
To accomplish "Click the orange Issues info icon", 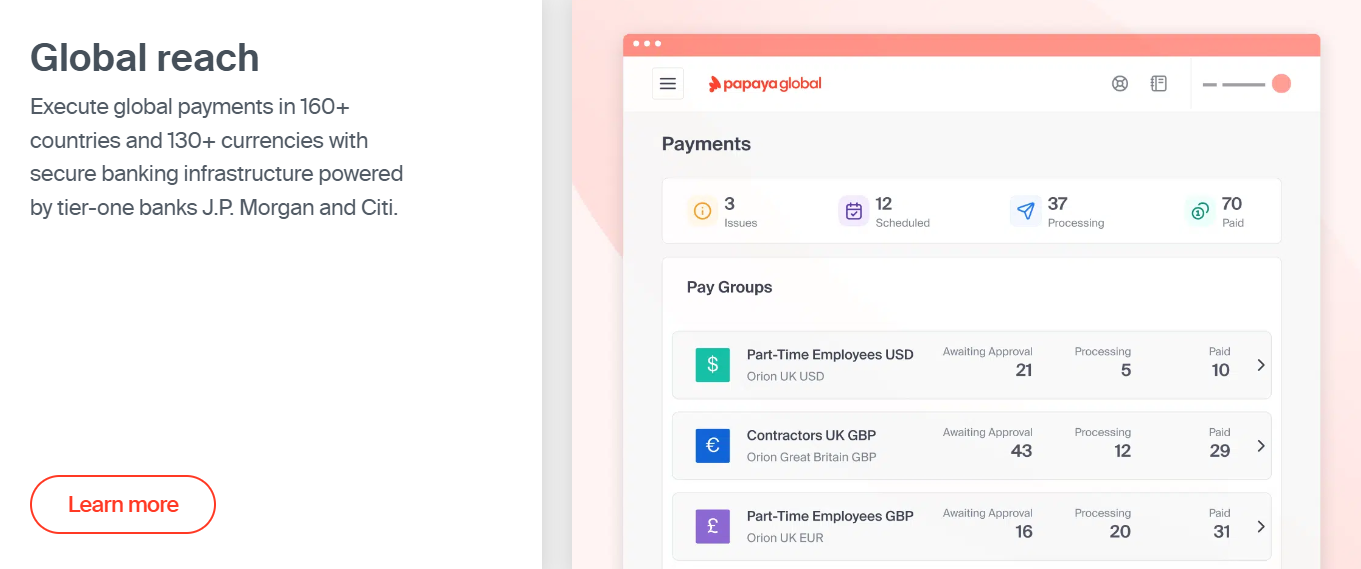I will pos(702,211).
